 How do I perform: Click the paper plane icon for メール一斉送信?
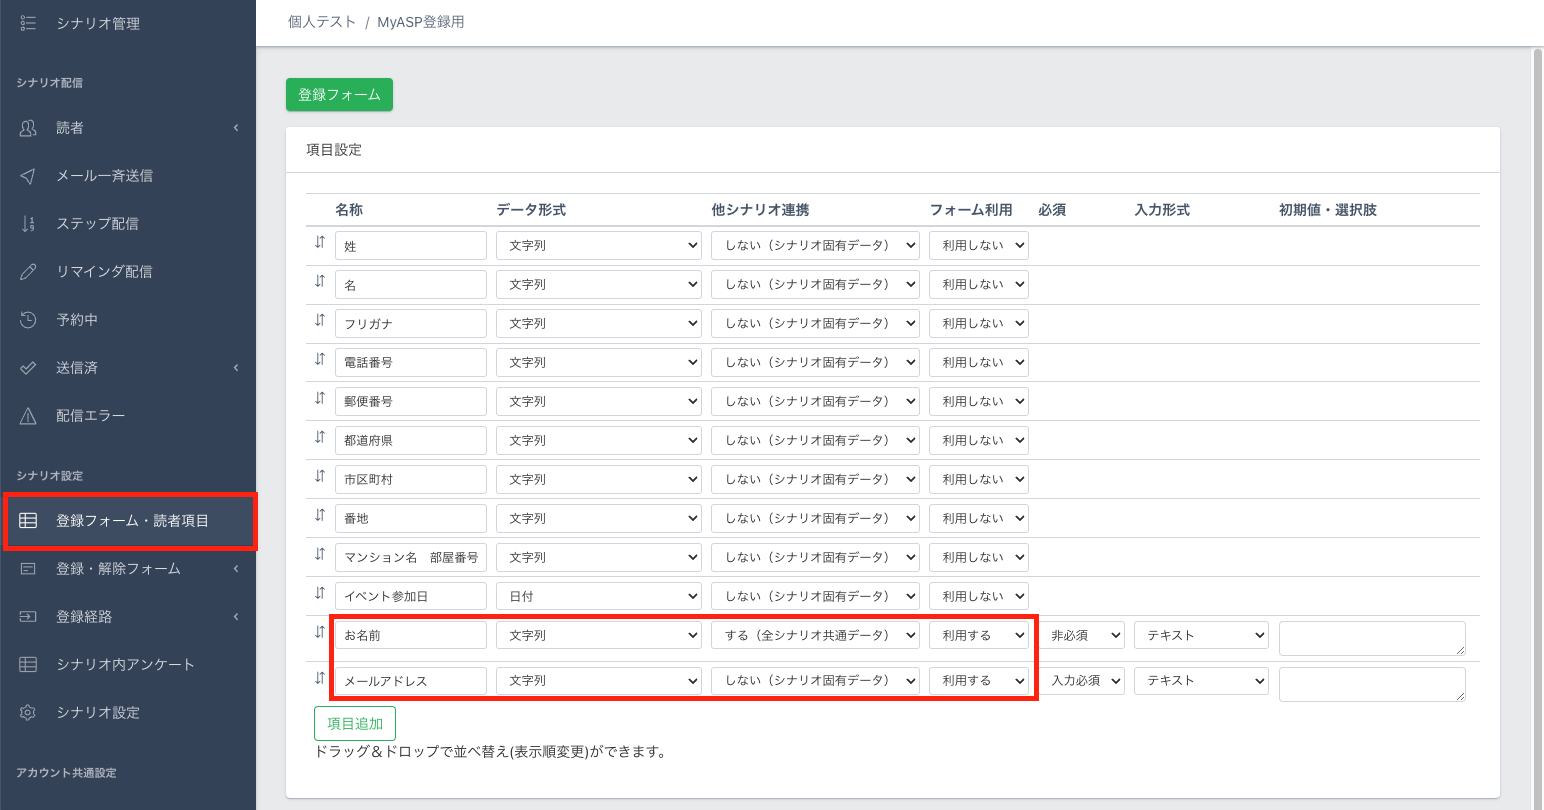(x=28, y=176)
